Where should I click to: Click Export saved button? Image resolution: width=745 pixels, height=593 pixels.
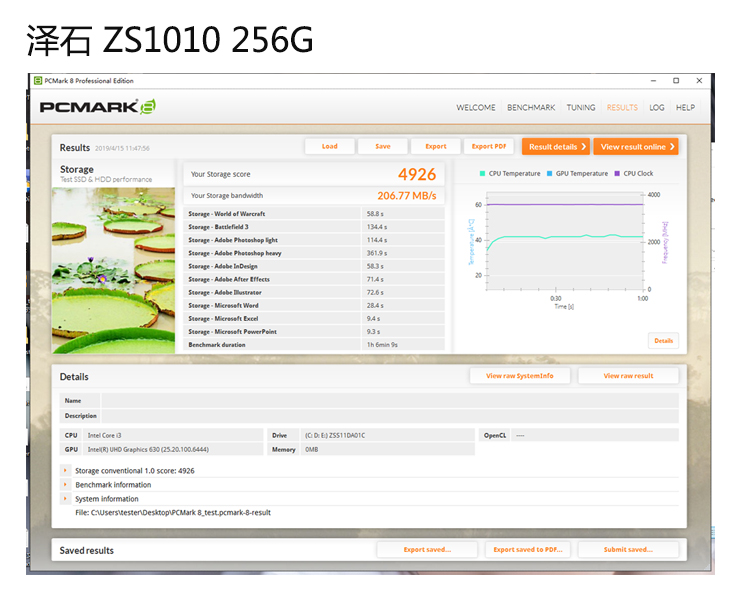(427, 550)
